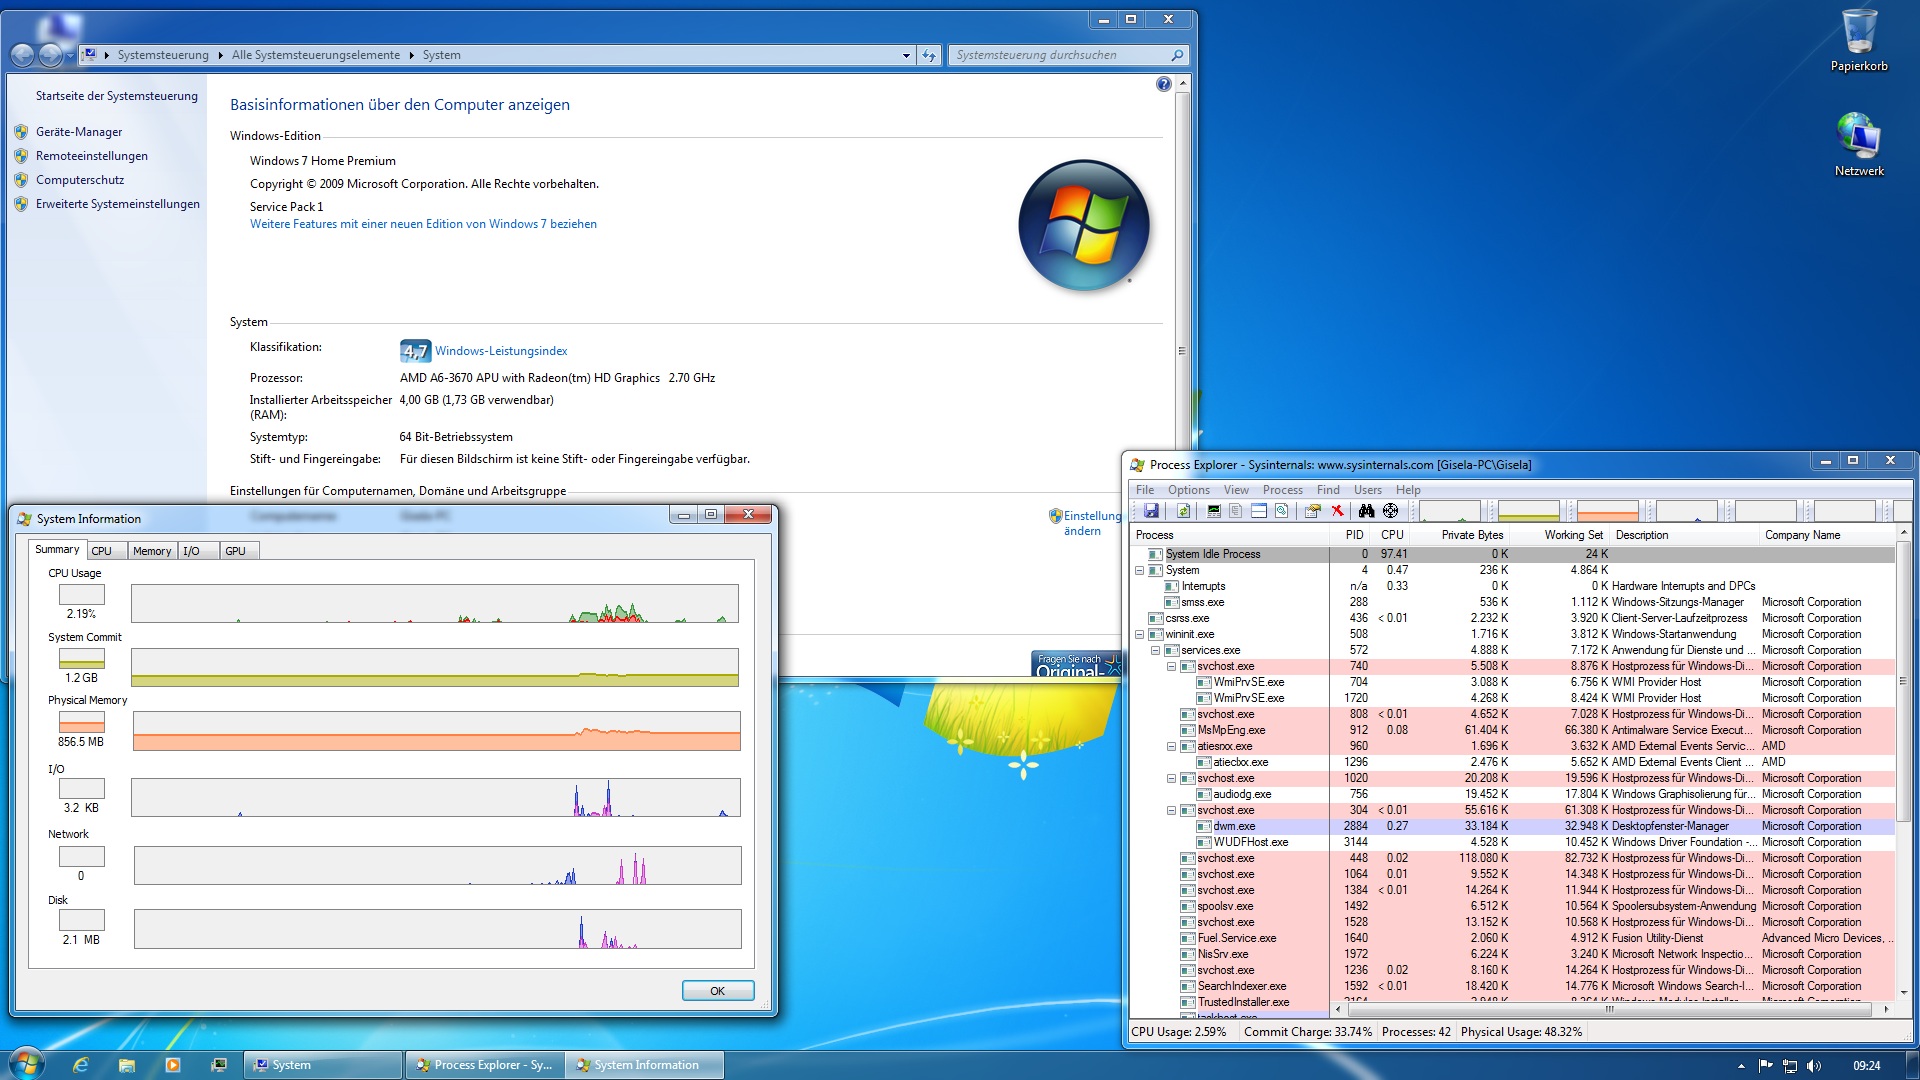Open the File menu in Process Explorer
The width and height of the screenshot is (1920, 1080).
point(1145,490)
